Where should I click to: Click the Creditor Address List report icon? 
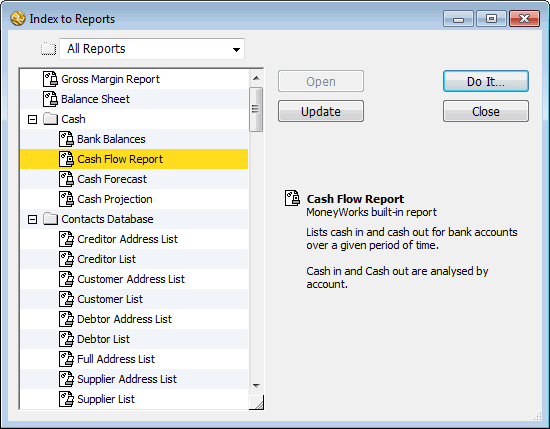(x=66, y=239)
